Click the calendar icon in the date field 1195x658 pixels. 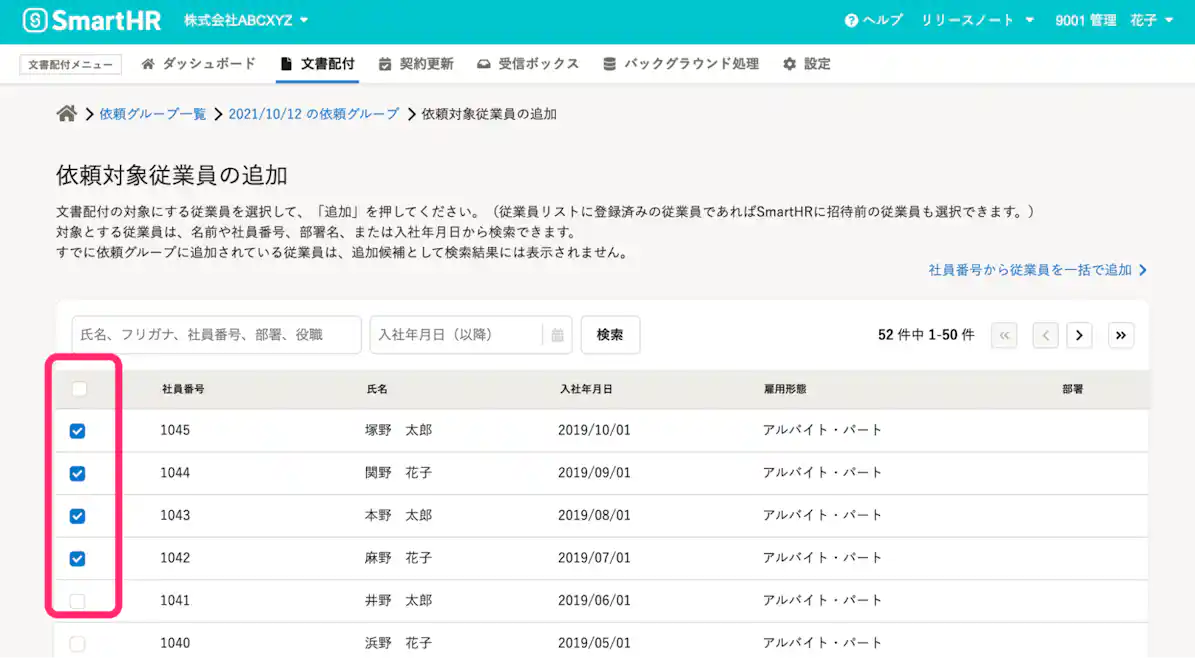[557, 335]
